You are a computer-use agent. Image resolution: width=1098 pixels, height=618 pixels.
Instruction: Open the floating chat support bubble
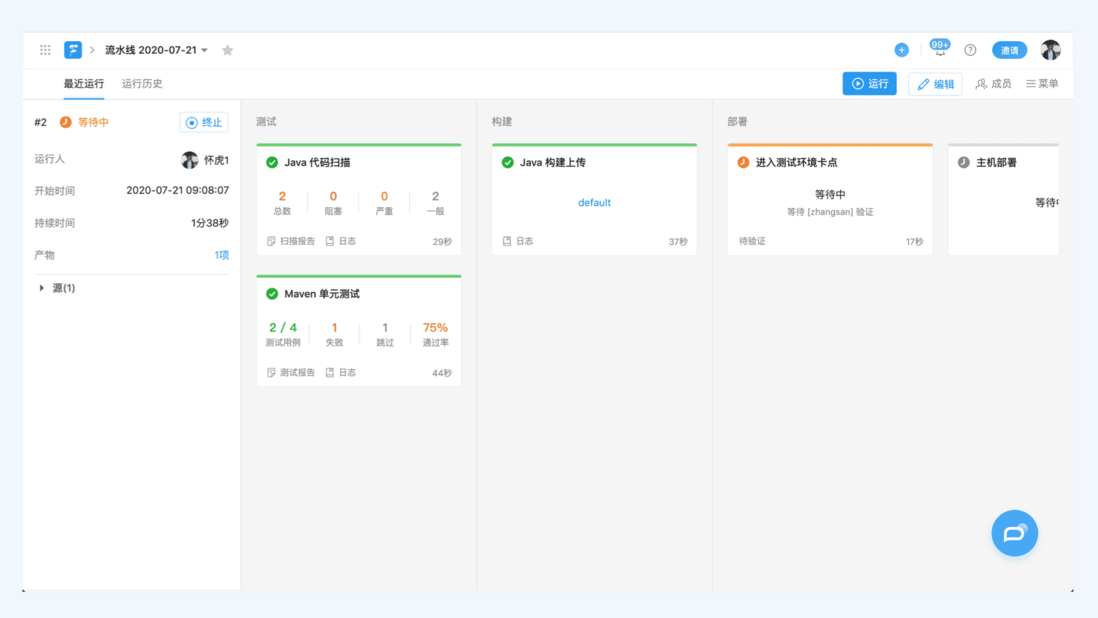[x=1014, y=533]
